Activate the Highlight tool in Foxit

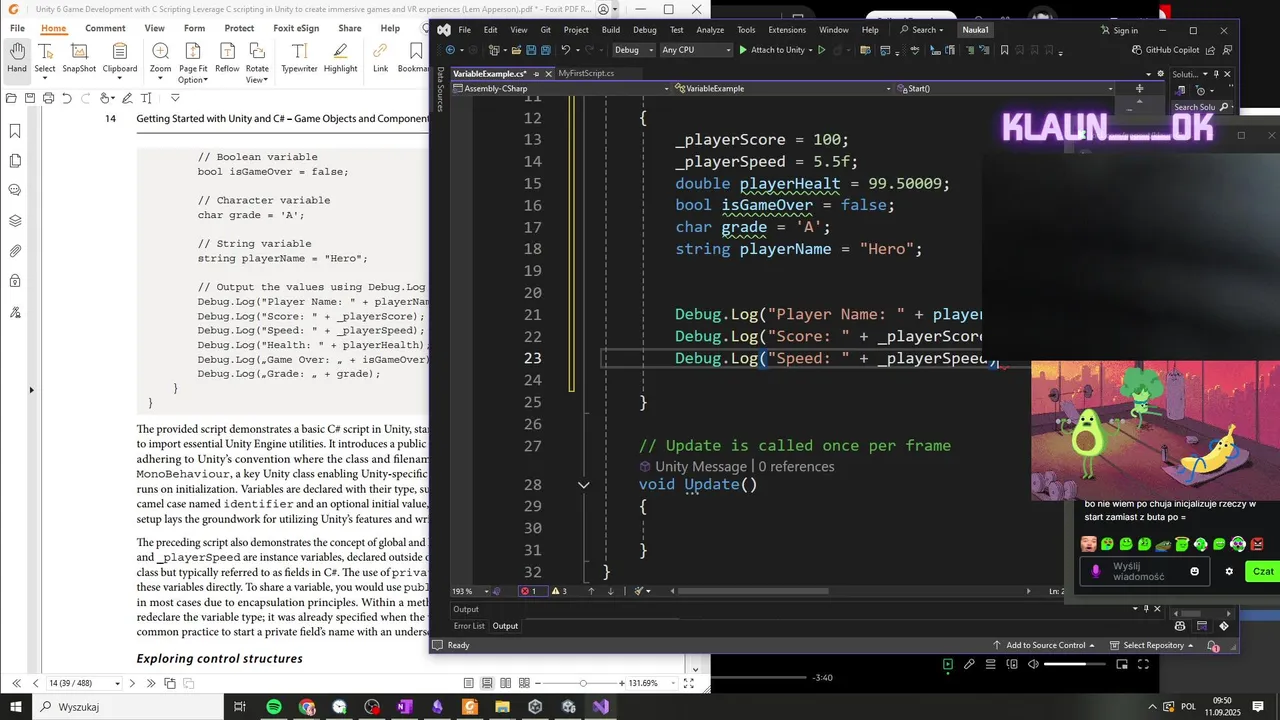pos(340,58)
